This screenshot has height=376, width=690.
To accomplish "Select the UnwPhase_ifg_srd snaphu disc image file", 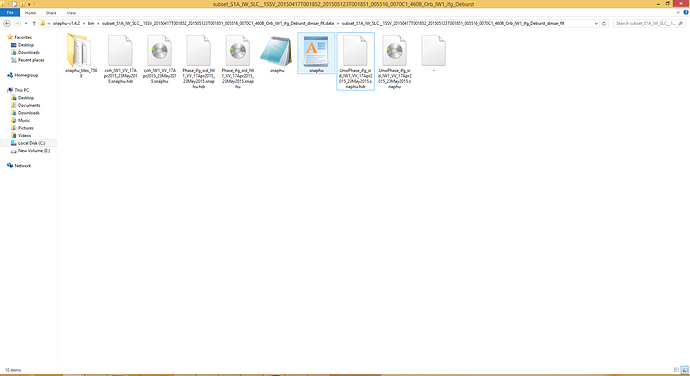I will (395, 61).
